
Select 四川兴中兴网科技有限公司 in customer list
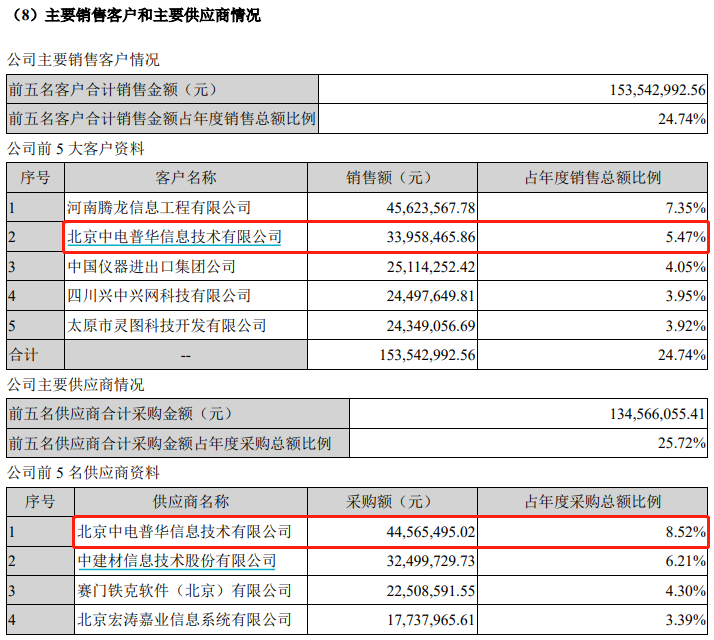point(158,296)
